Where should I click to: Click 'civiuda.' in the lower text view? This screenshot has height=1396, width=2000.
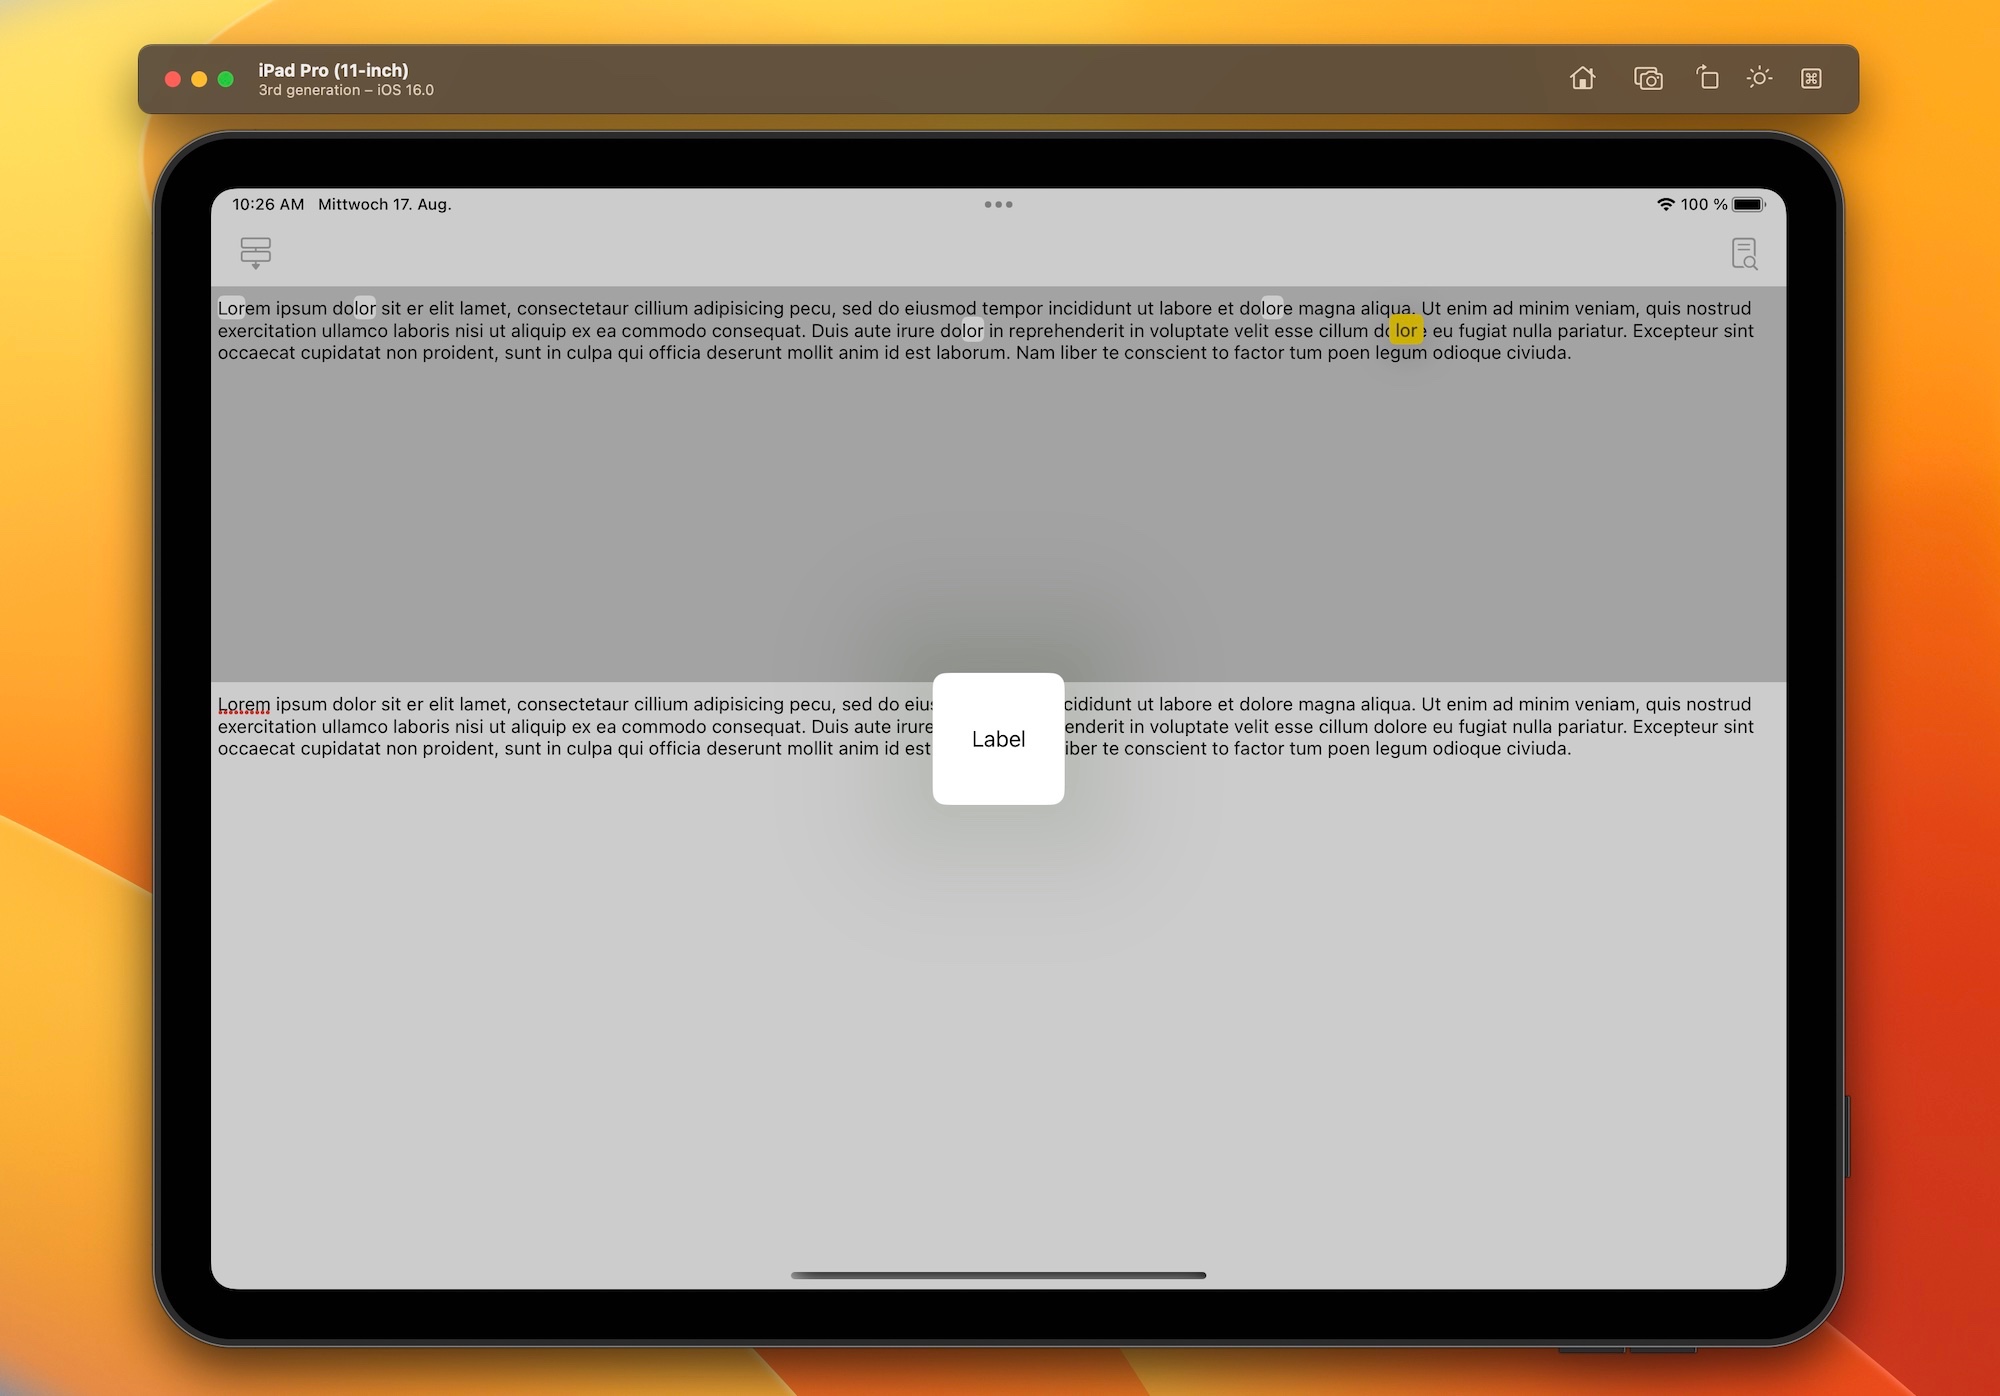(x=1538, y=748)
